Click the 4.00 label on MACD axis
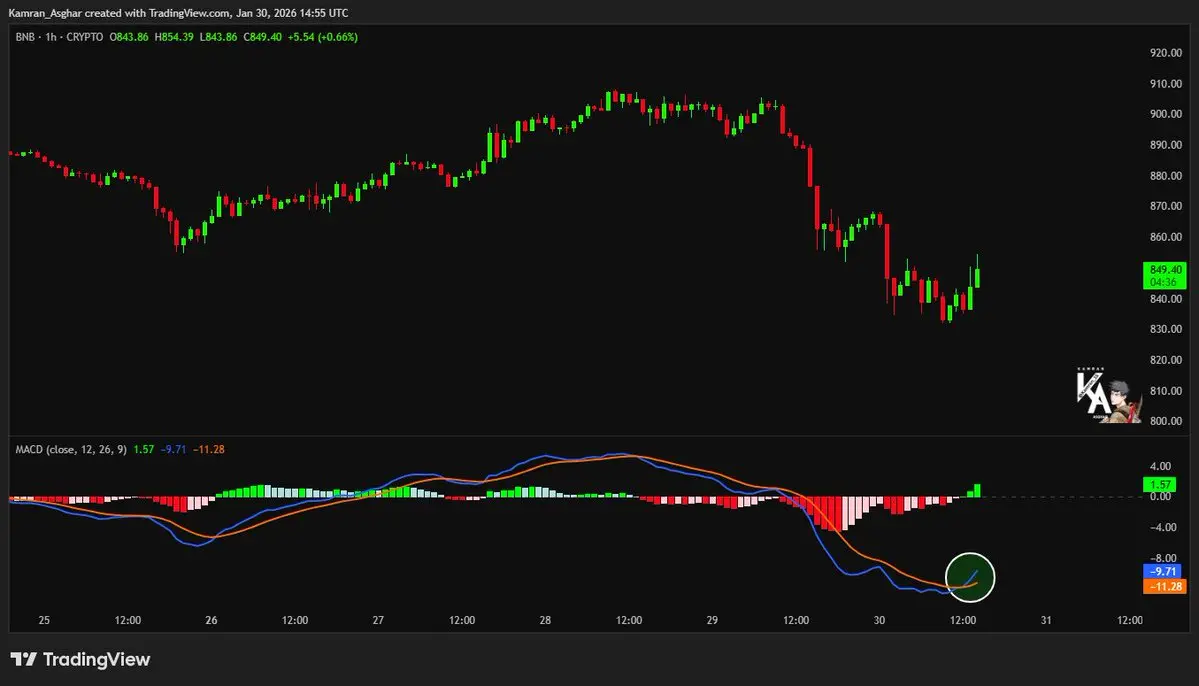Image resolution: width=1199 pixels, height=686 pixels. click(1161, 467)
